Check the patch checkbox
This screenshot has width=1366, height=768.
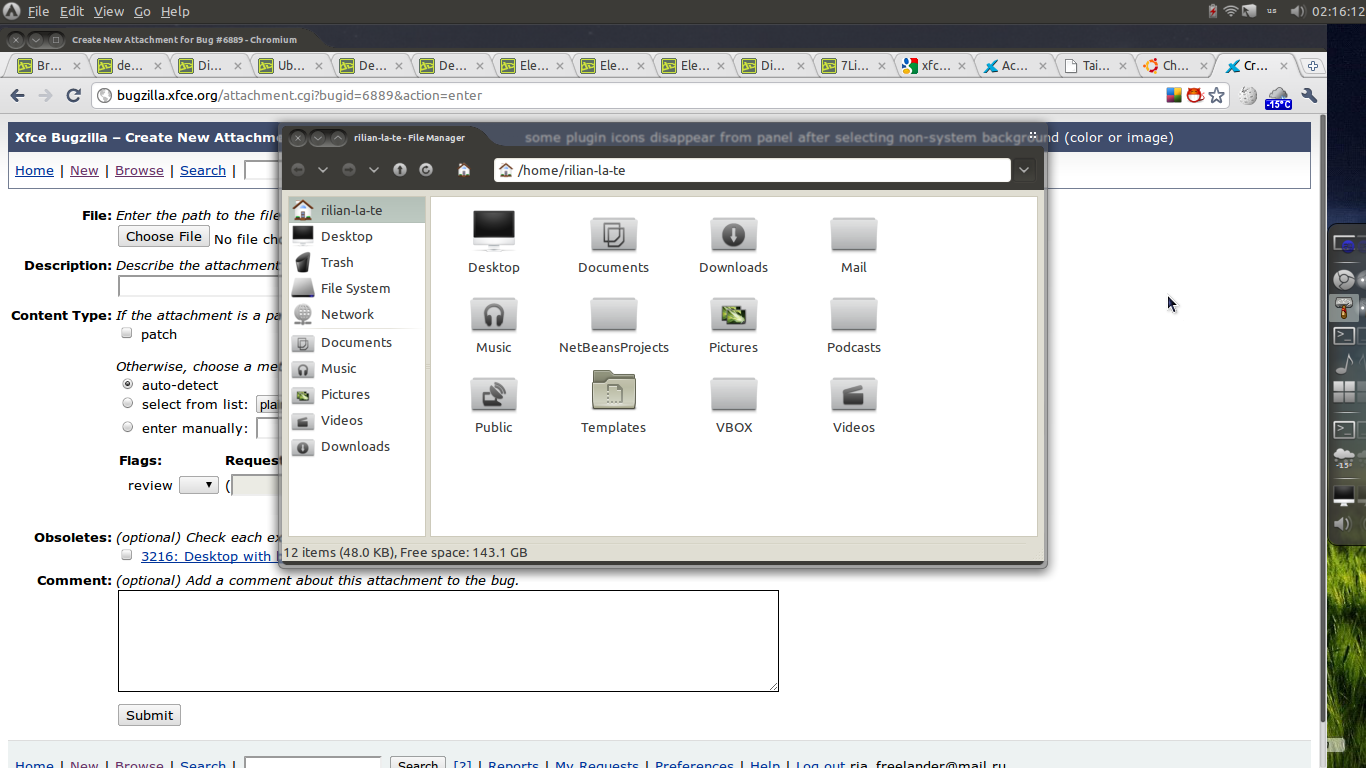[x=127, y=334]
